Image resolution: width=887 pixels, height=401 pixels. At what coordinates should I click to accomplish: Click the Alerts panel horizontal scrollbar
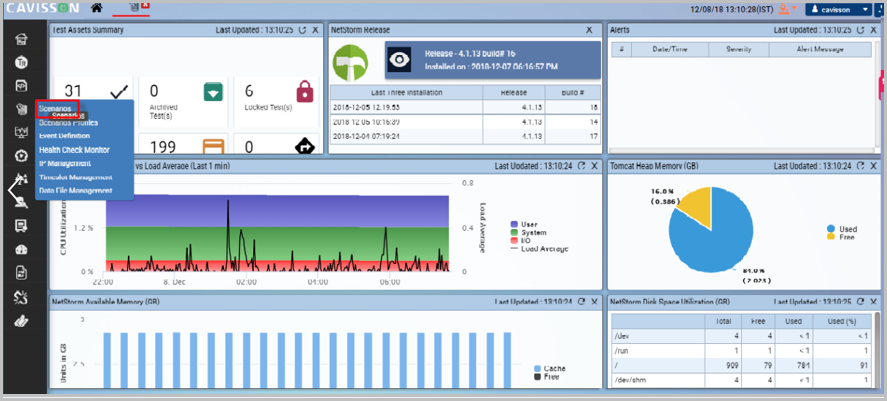[741, 150]
